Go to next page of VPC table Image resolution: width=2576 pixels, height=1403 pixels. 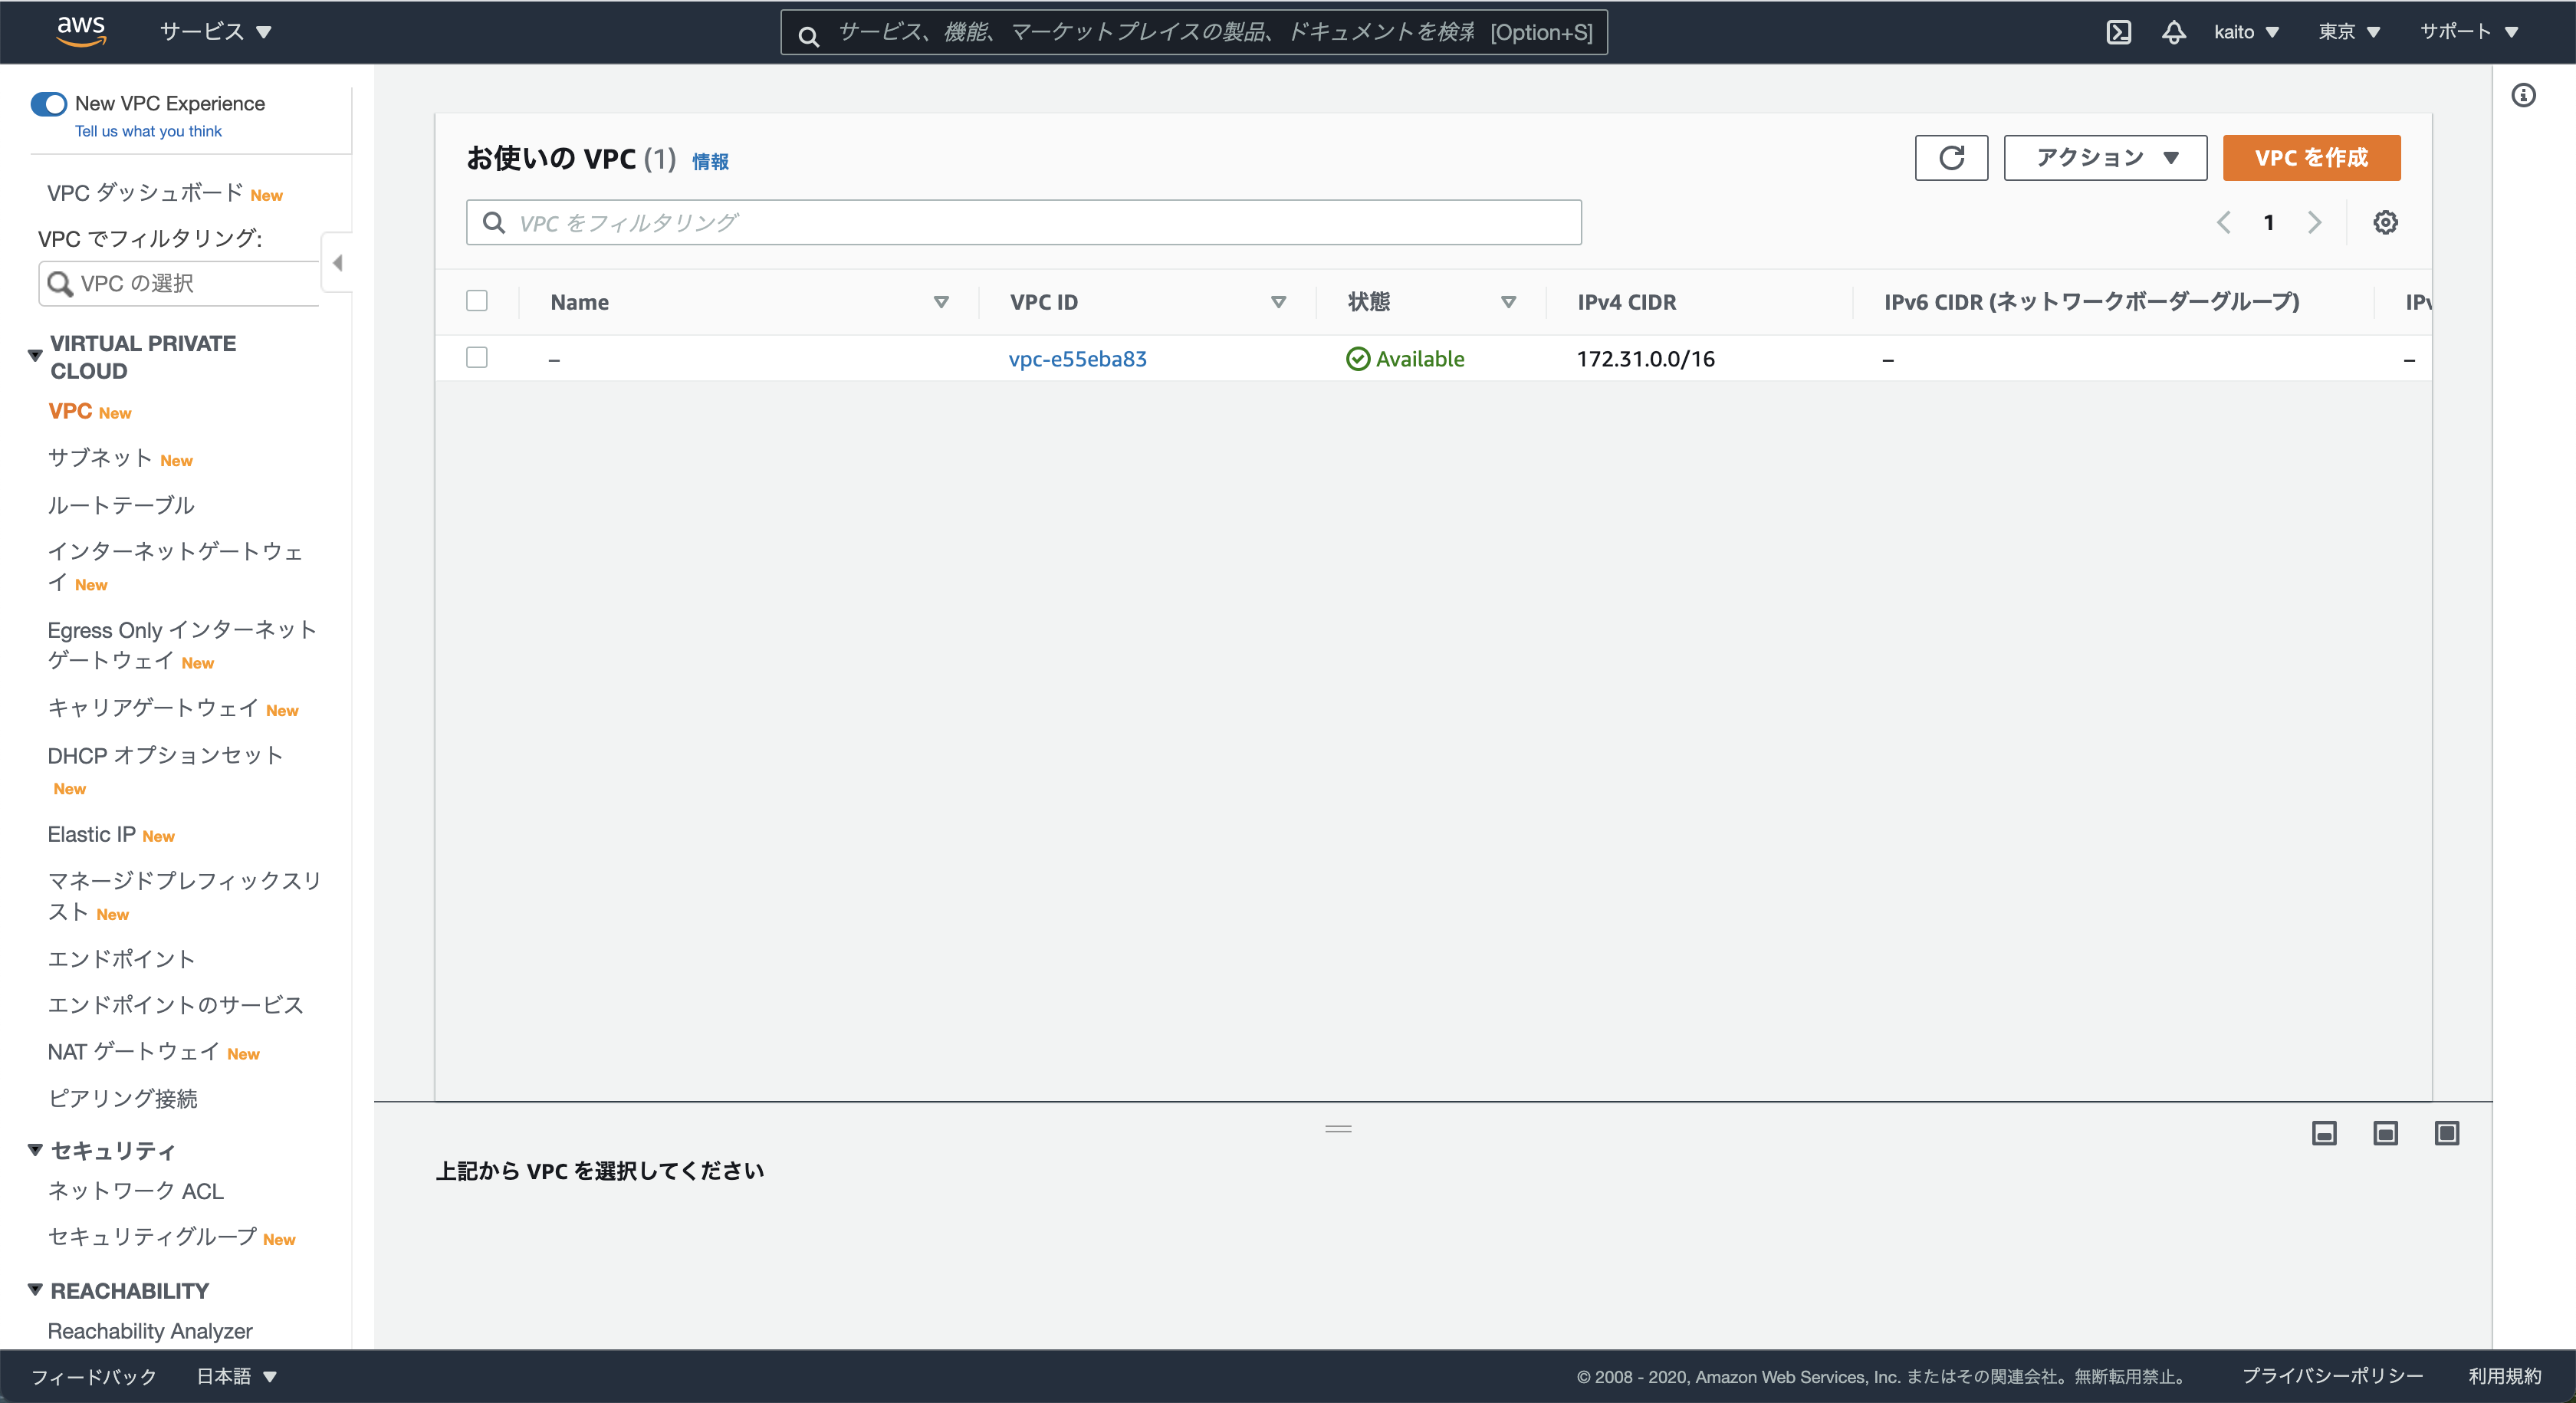pos(2314,222)
